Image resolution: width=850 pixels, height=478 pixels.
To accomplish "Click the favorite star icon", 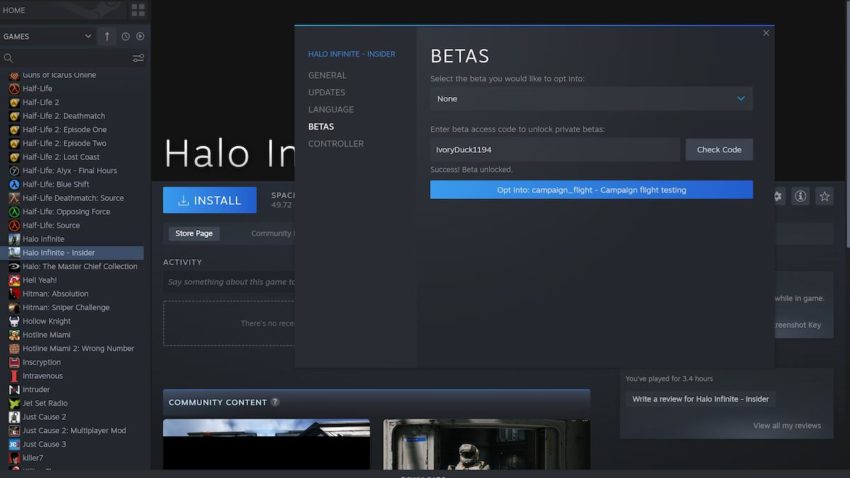I will point(825,196).
